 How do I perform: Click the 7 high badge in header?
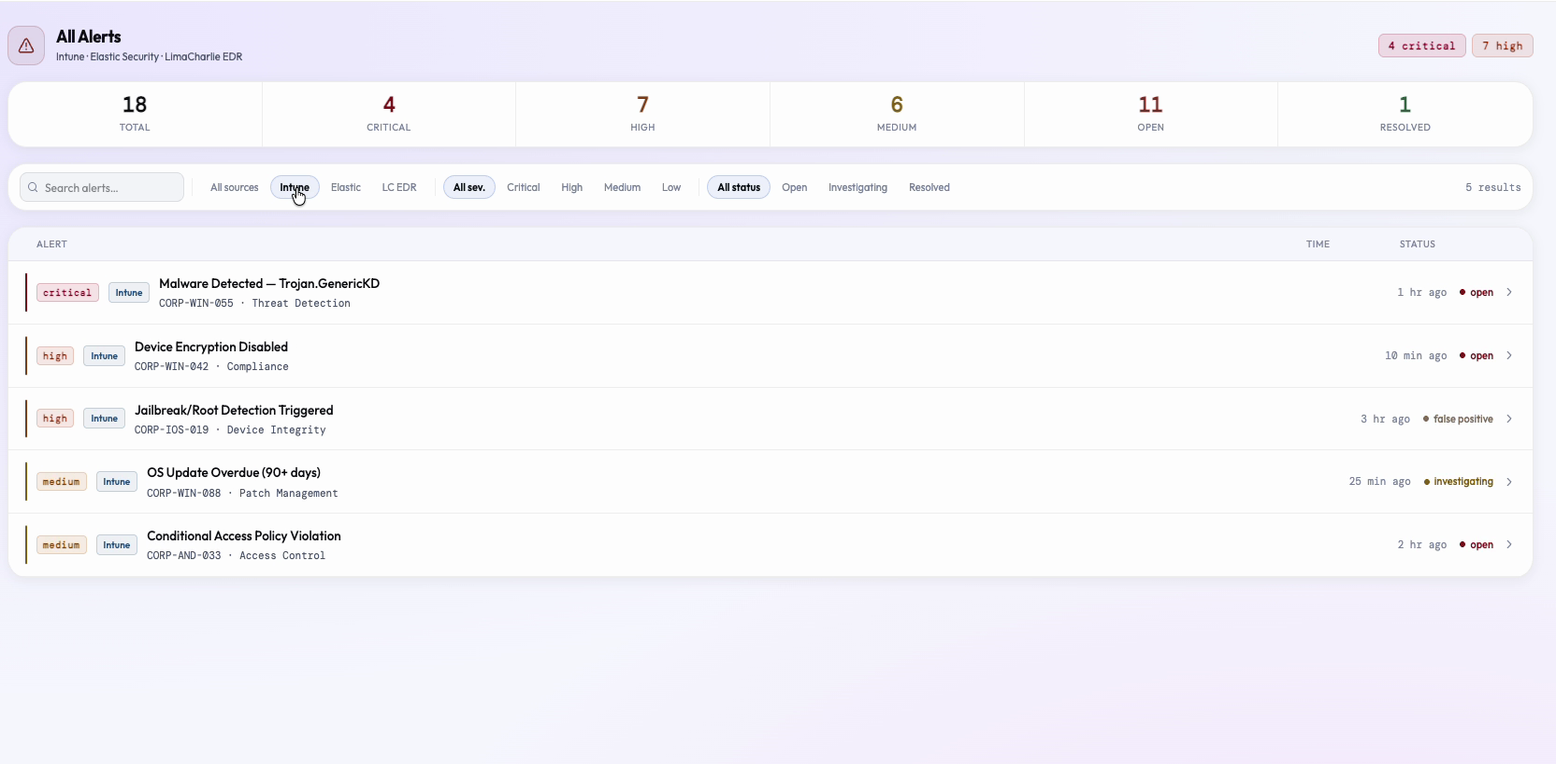click(x=1502, y=46)
